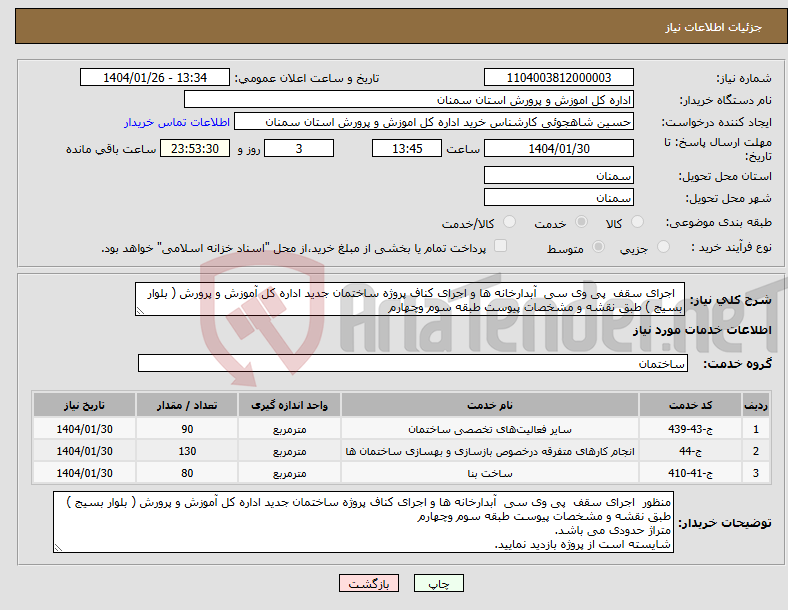Click the response deadline date 1404/01/30 field
The height and width of the screenshot is (610, 788).
(559, 148)
